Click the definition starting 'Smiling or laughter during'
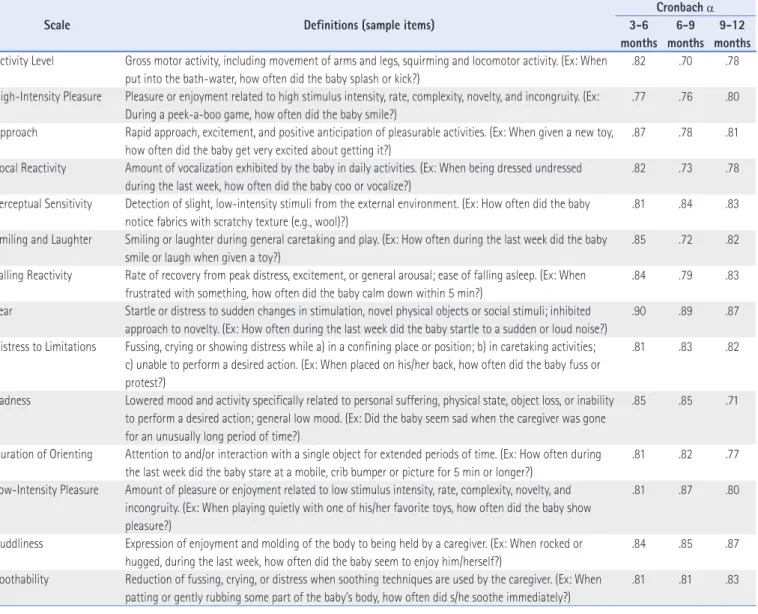The image size is (758, 614). point(366,249)
